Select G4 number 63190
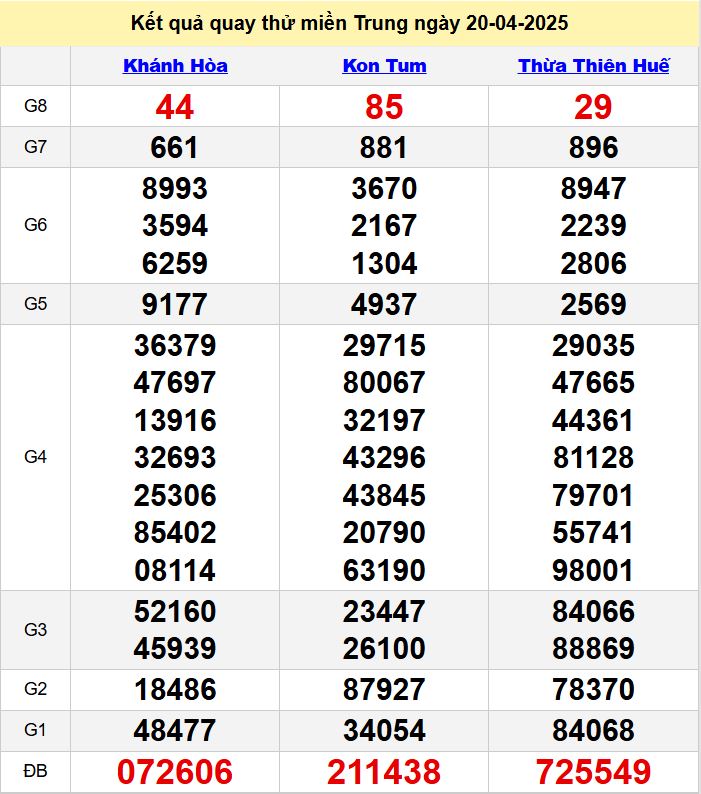Viewport: 701px width, 794px height. [384, 571]
